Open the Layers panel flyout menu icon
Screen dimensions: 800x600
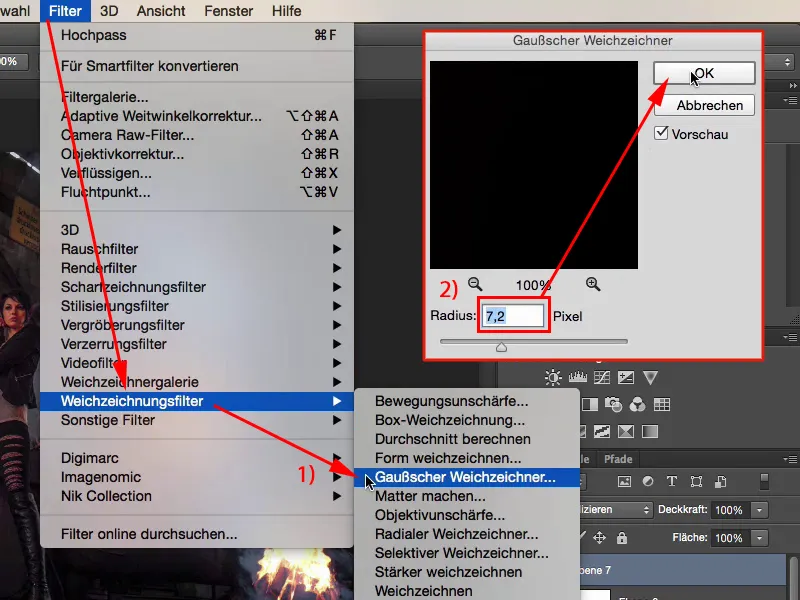[790, 459]
